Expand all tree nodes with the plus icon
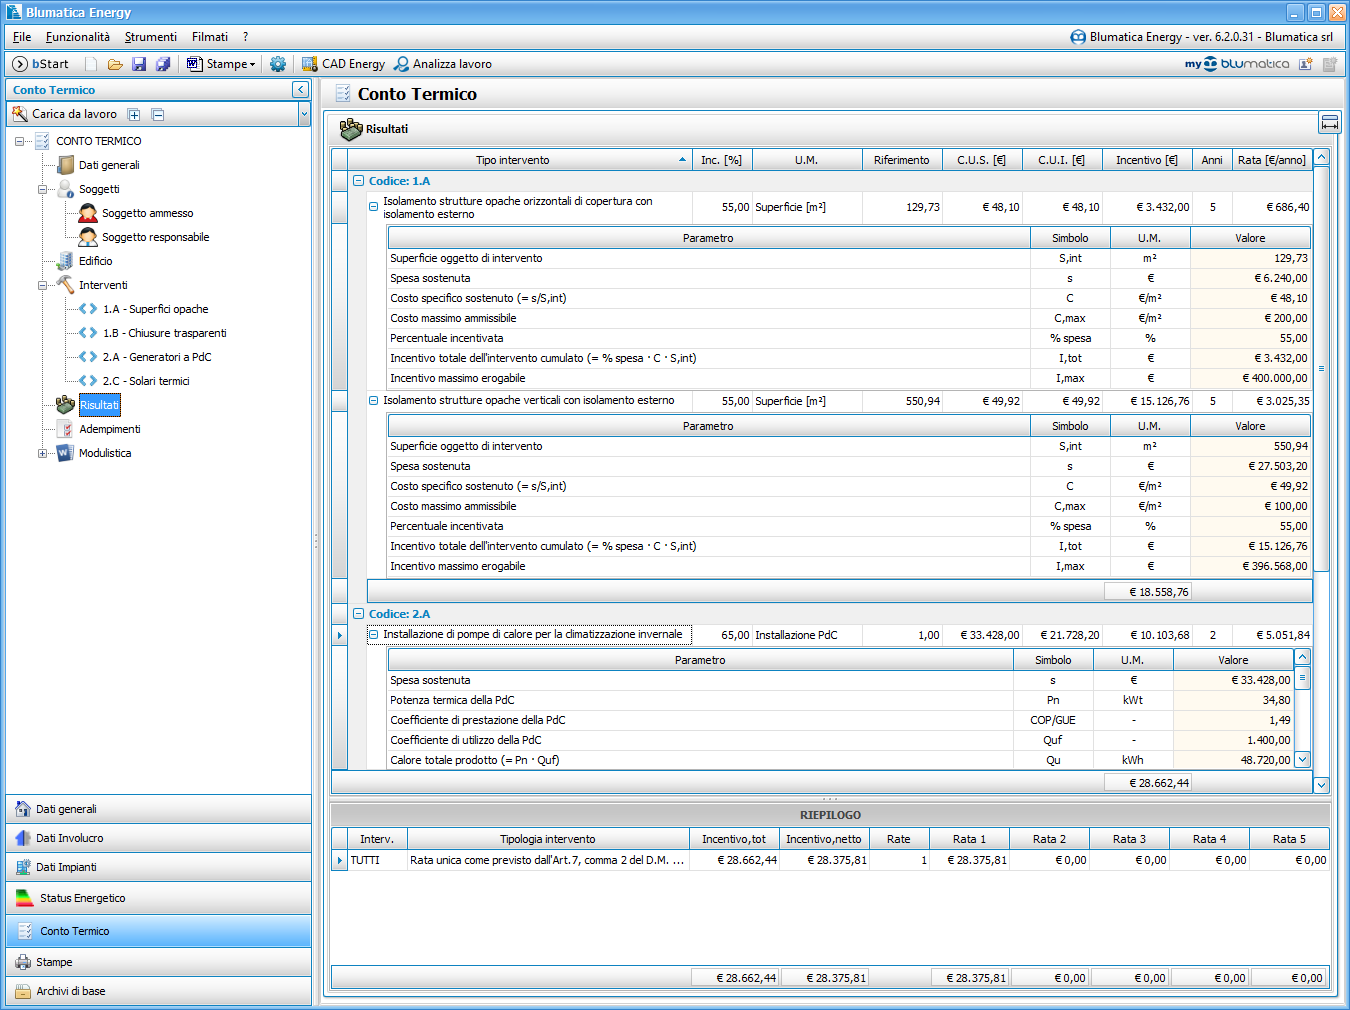Screen dimensions: 1350x1010 point(134,115)
